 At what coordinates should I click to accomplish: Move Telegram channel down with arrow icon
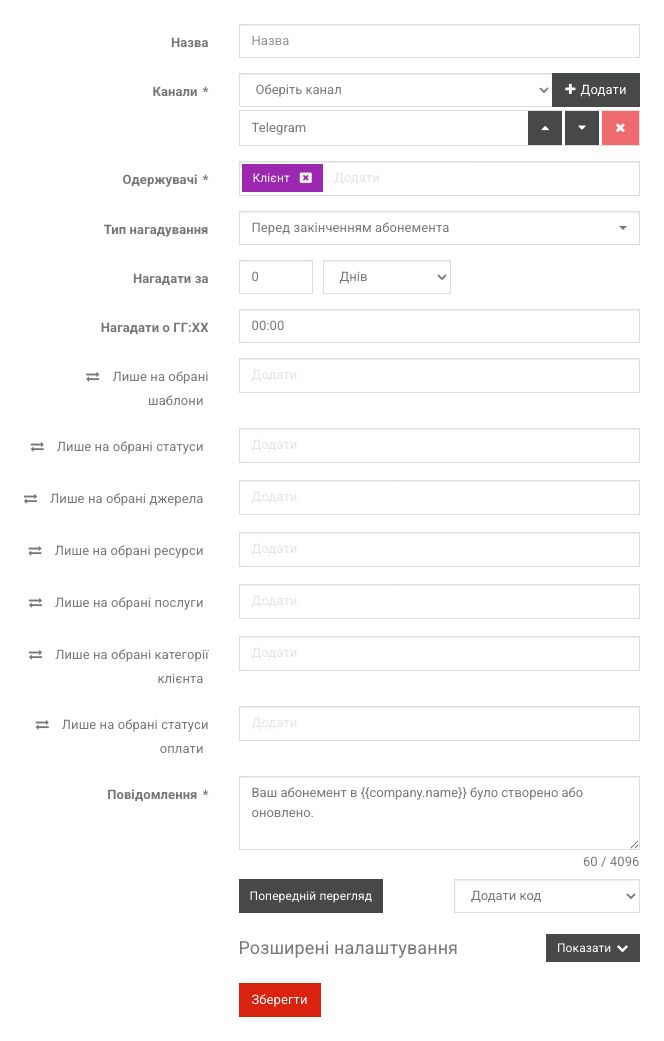pos(582,128)
